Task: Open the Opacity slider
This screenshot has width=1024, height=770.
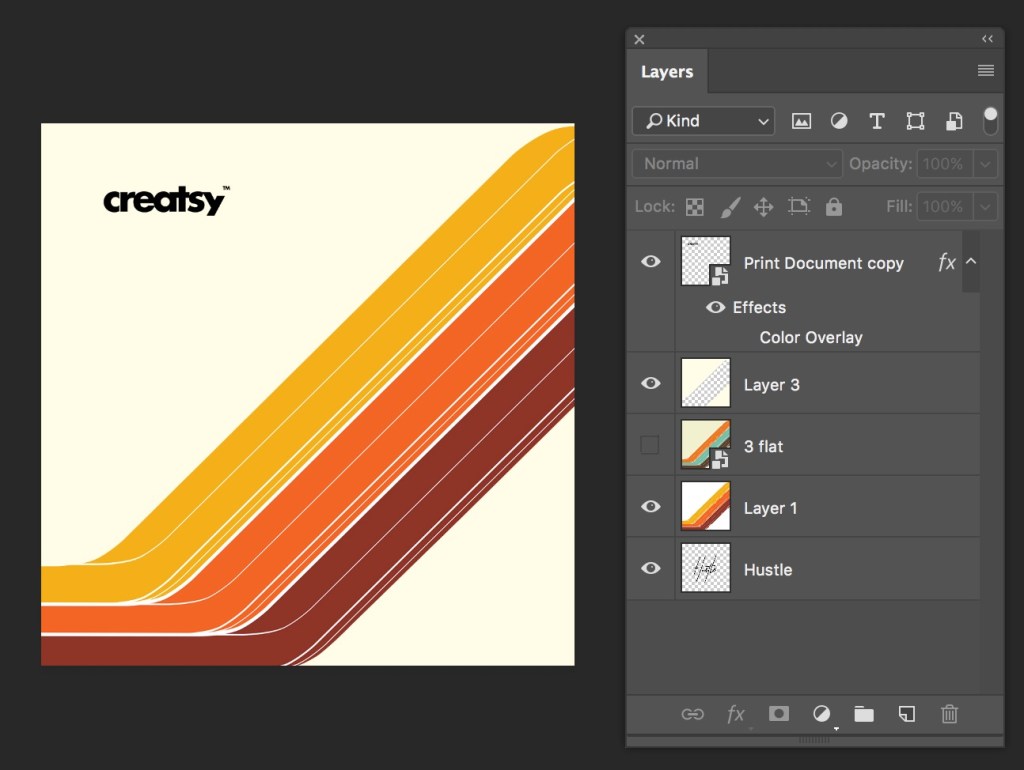Action: coord(988,163)
